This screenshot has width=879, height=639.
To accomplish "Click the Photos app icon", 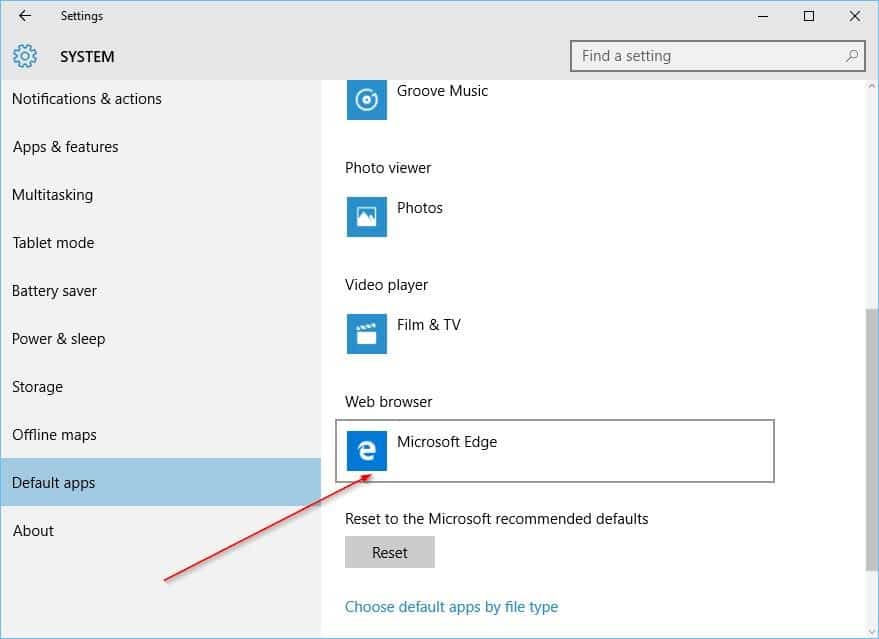I will (x=367, y=217).
